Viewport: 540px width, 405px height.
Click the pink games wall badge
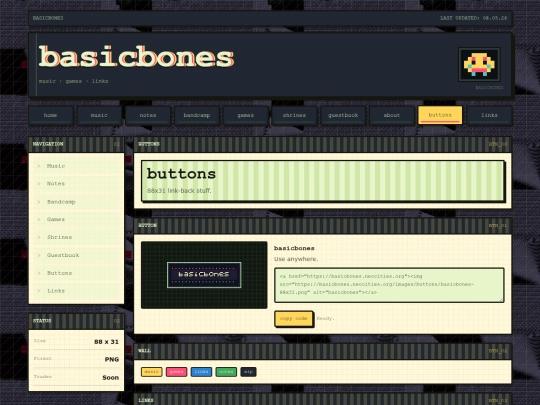point(176,372)
